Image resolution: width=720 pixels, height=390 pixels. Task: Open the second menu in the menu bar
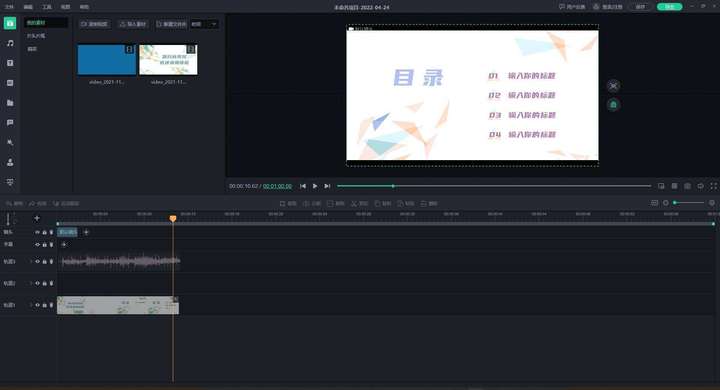(28, 7)
